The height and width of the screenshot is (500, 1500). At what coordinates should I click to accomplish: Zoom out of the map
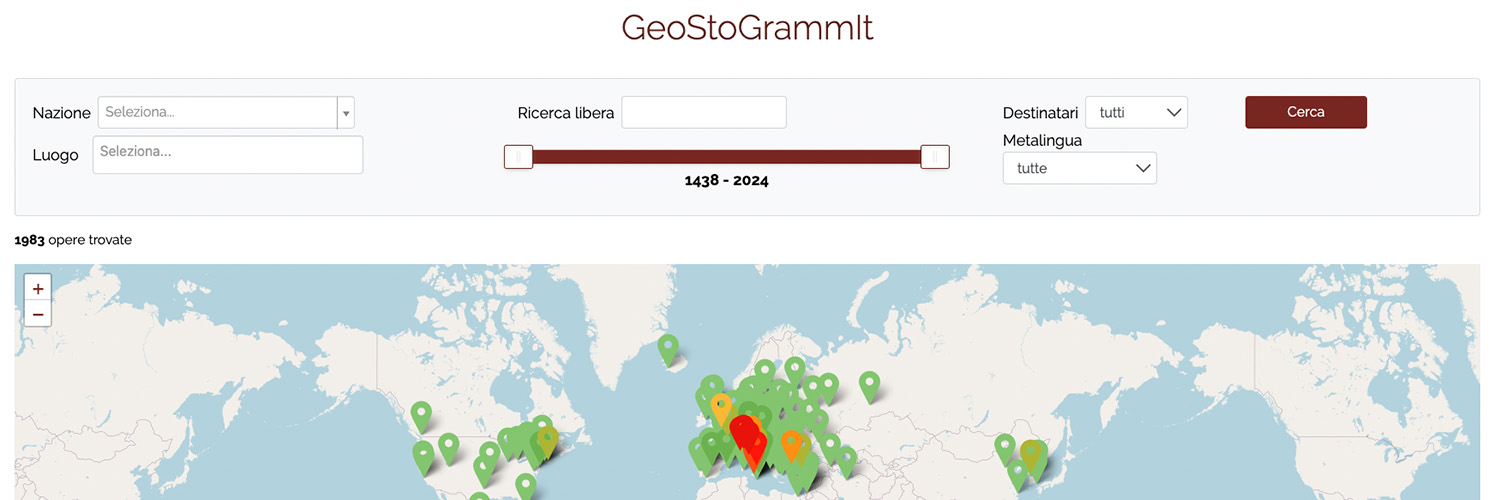38,314
